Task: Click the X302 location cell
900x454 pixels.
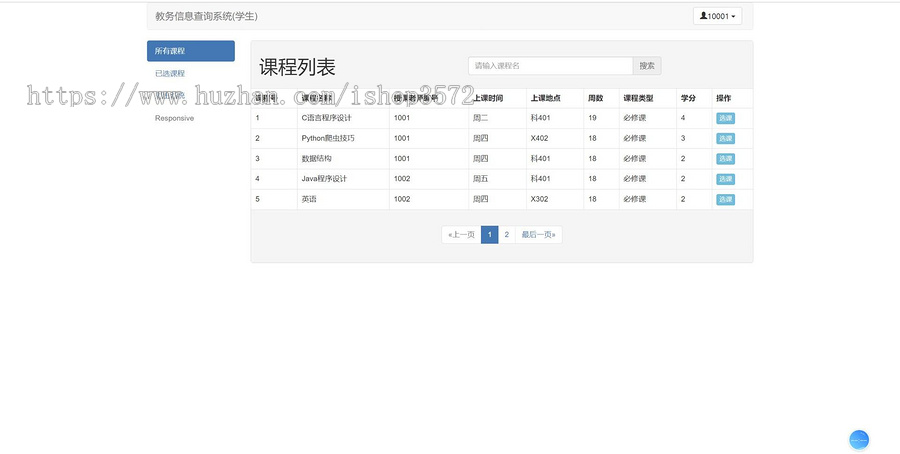Action: [540, 199]
